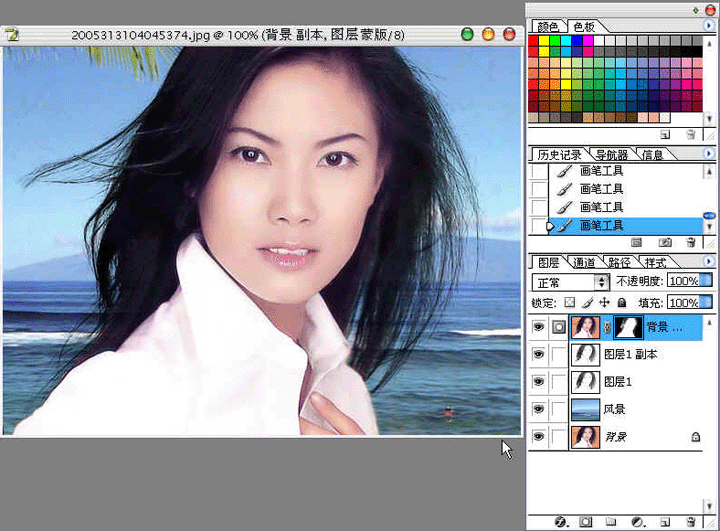The image size is (720, 531).
Task: Select the 图层1 副本 layer name
Action: (631, 354)
